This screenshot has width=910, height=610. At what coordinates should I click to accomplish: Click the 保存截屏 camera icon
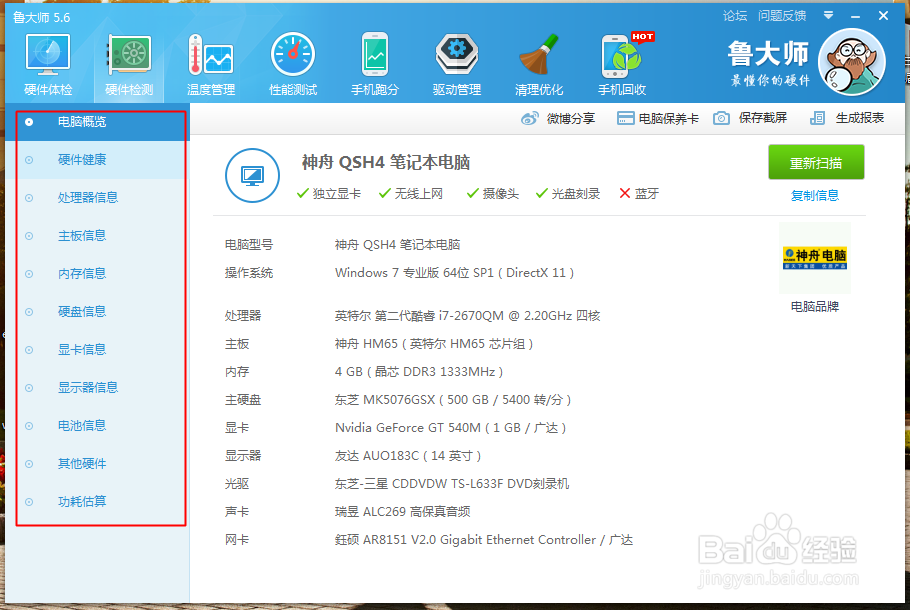click(x=721, y=118)
